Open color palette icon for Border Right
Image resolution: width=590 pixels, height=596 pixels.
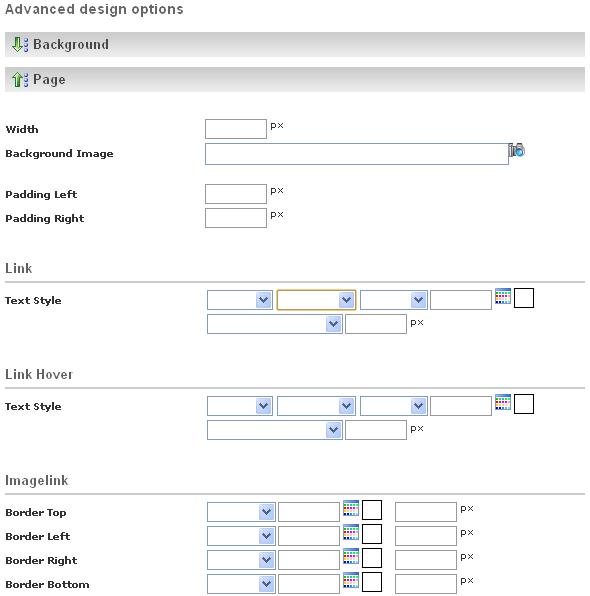point(351,556)
